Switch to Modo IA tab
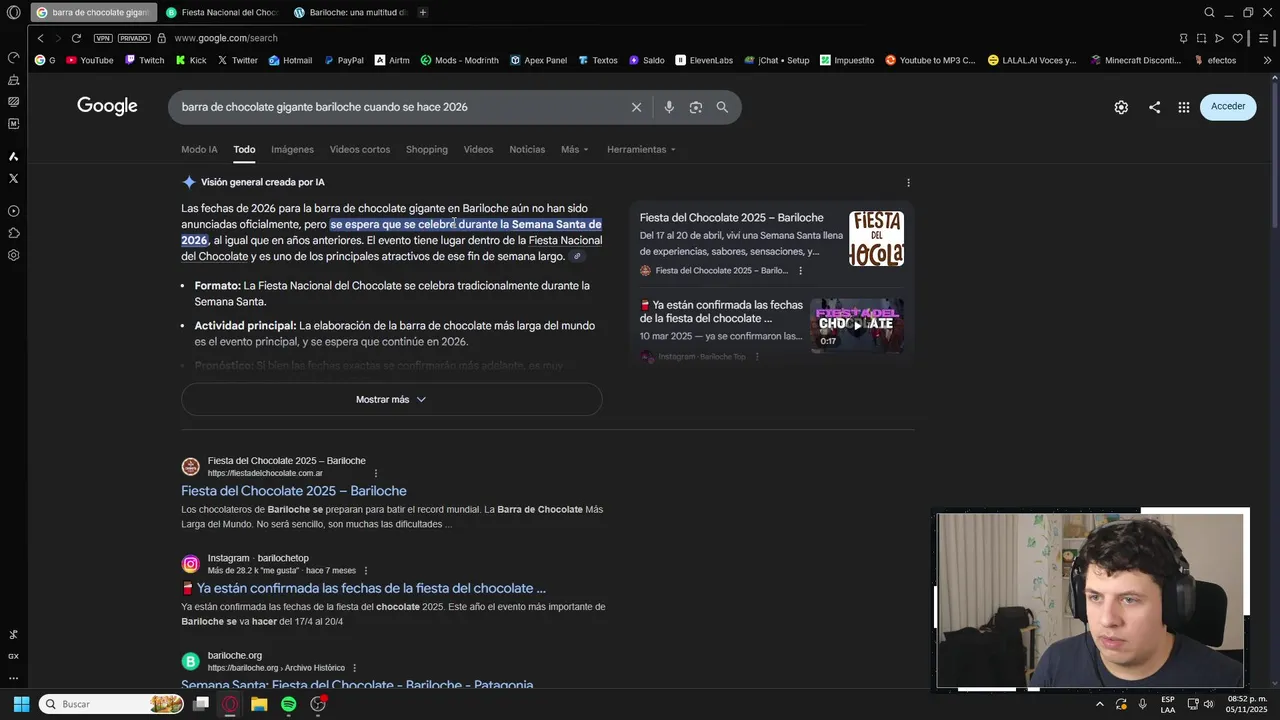The image size is (1280, 720). 199,149
